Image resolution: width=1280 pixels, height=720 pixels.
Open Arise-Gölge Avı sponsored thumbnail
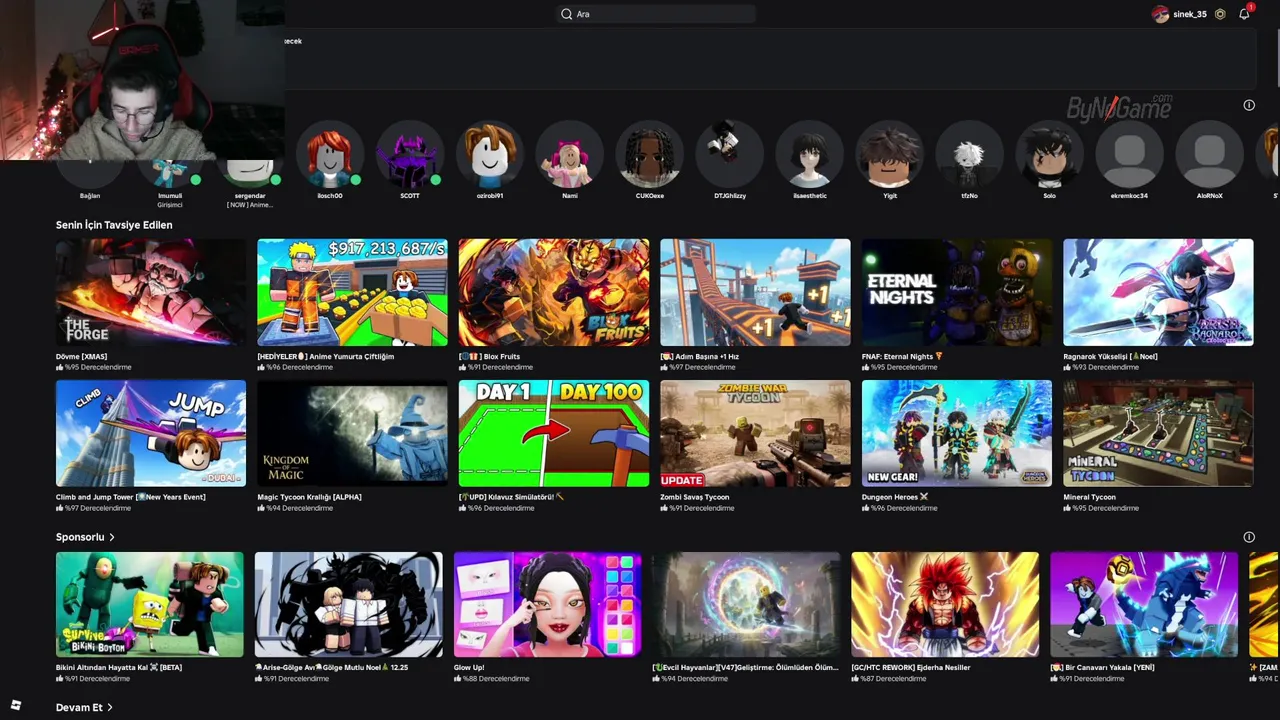(x=349, y=604)
